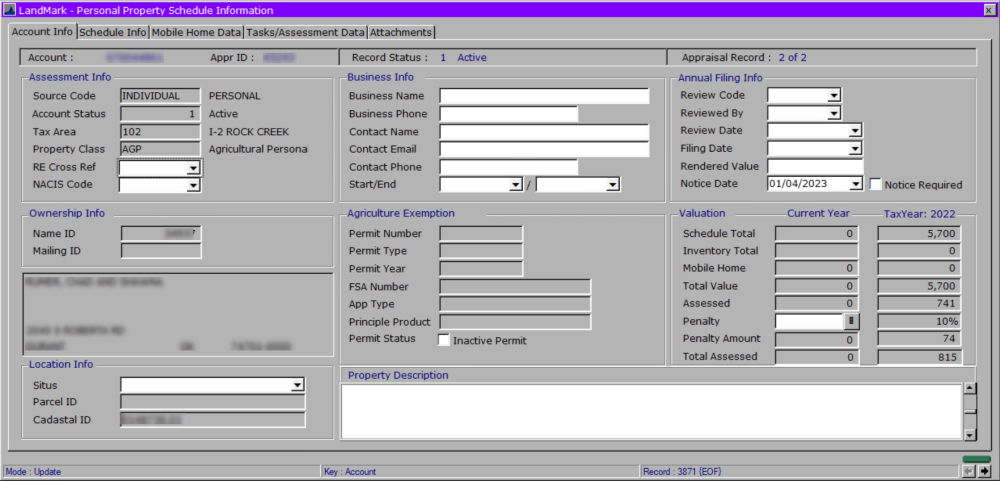1000x481 pixels.
Task: Toggle the Inactive Permit checkbox
Action: tap(444, 340)
